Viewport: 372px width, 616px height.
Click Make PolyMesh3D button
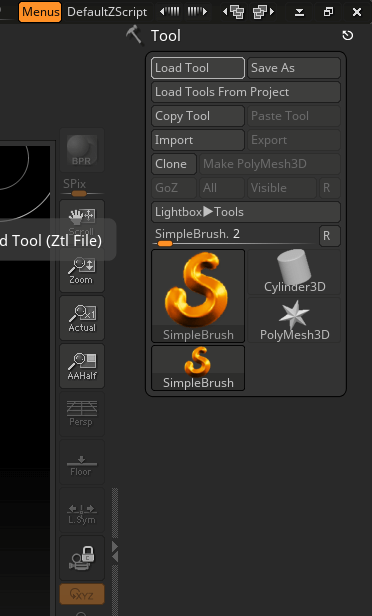tap(270, 164)
